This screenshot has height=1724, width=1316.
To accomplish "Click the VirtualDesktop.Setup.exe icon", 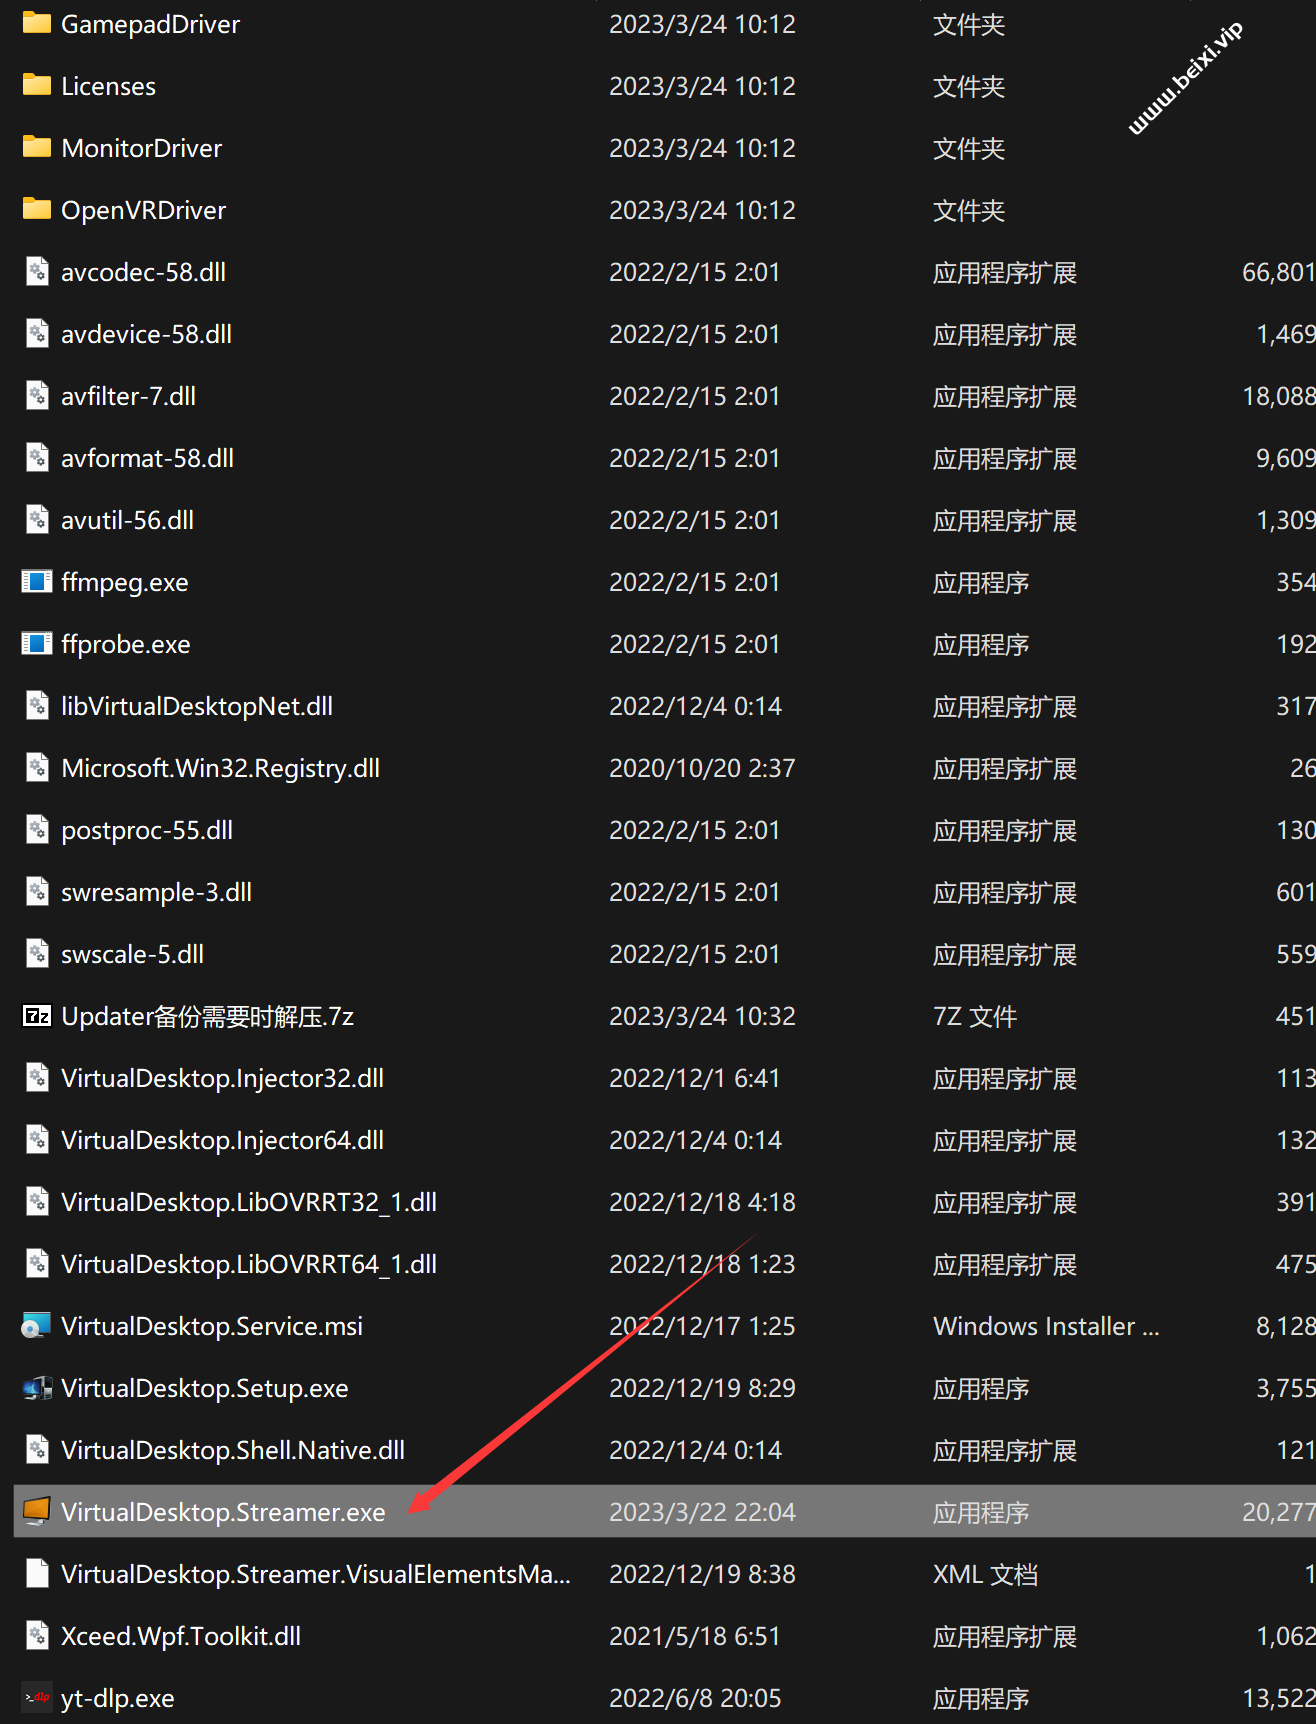I will [x=37, y=1387].
